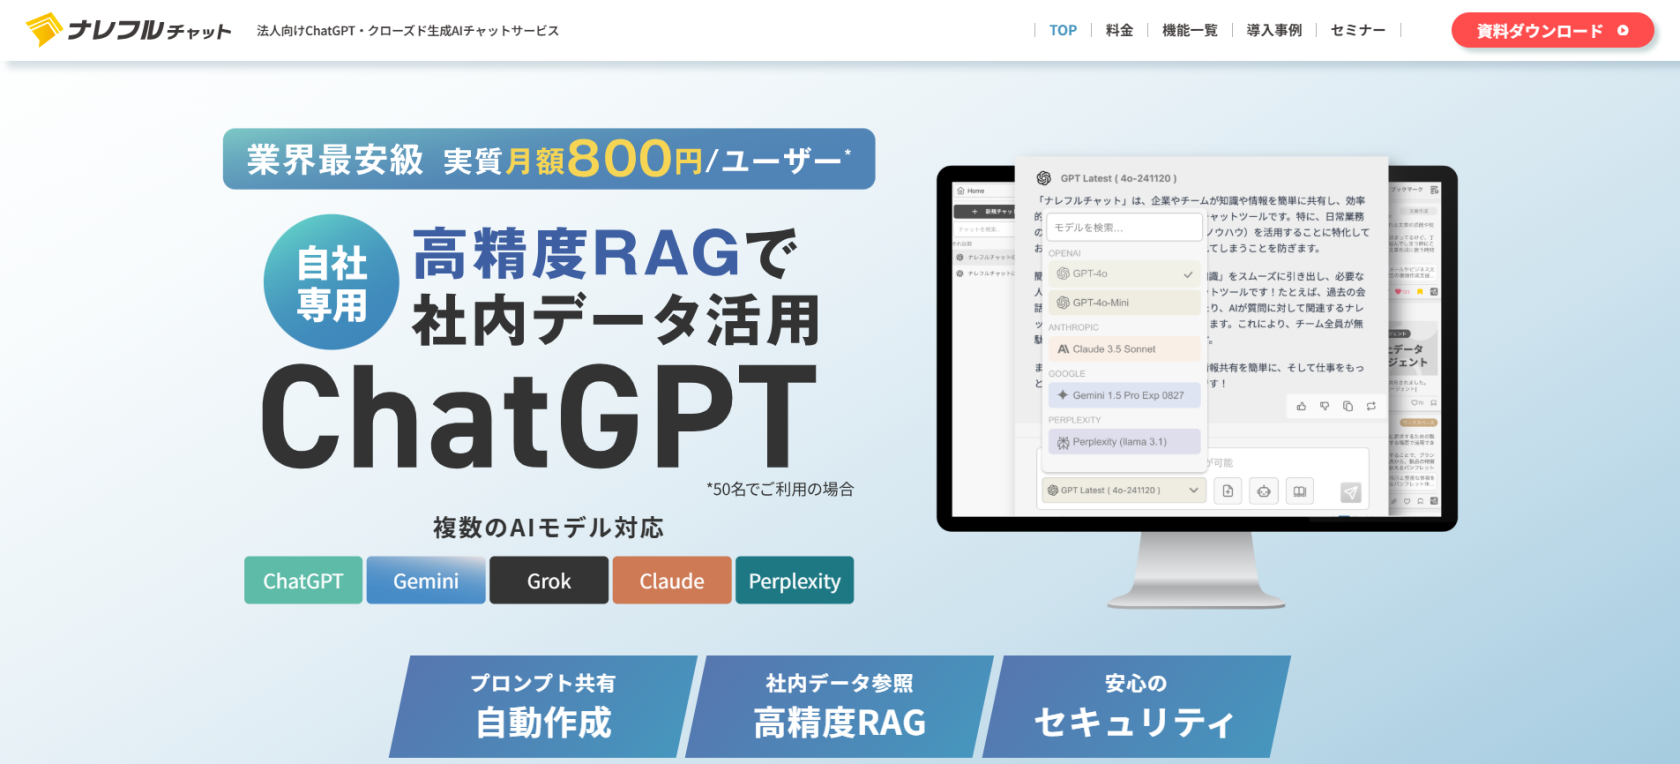Click the thumbs-down icon under the reply
The width and height of the screenshot is (1680, 764).
pos(1325,406)
